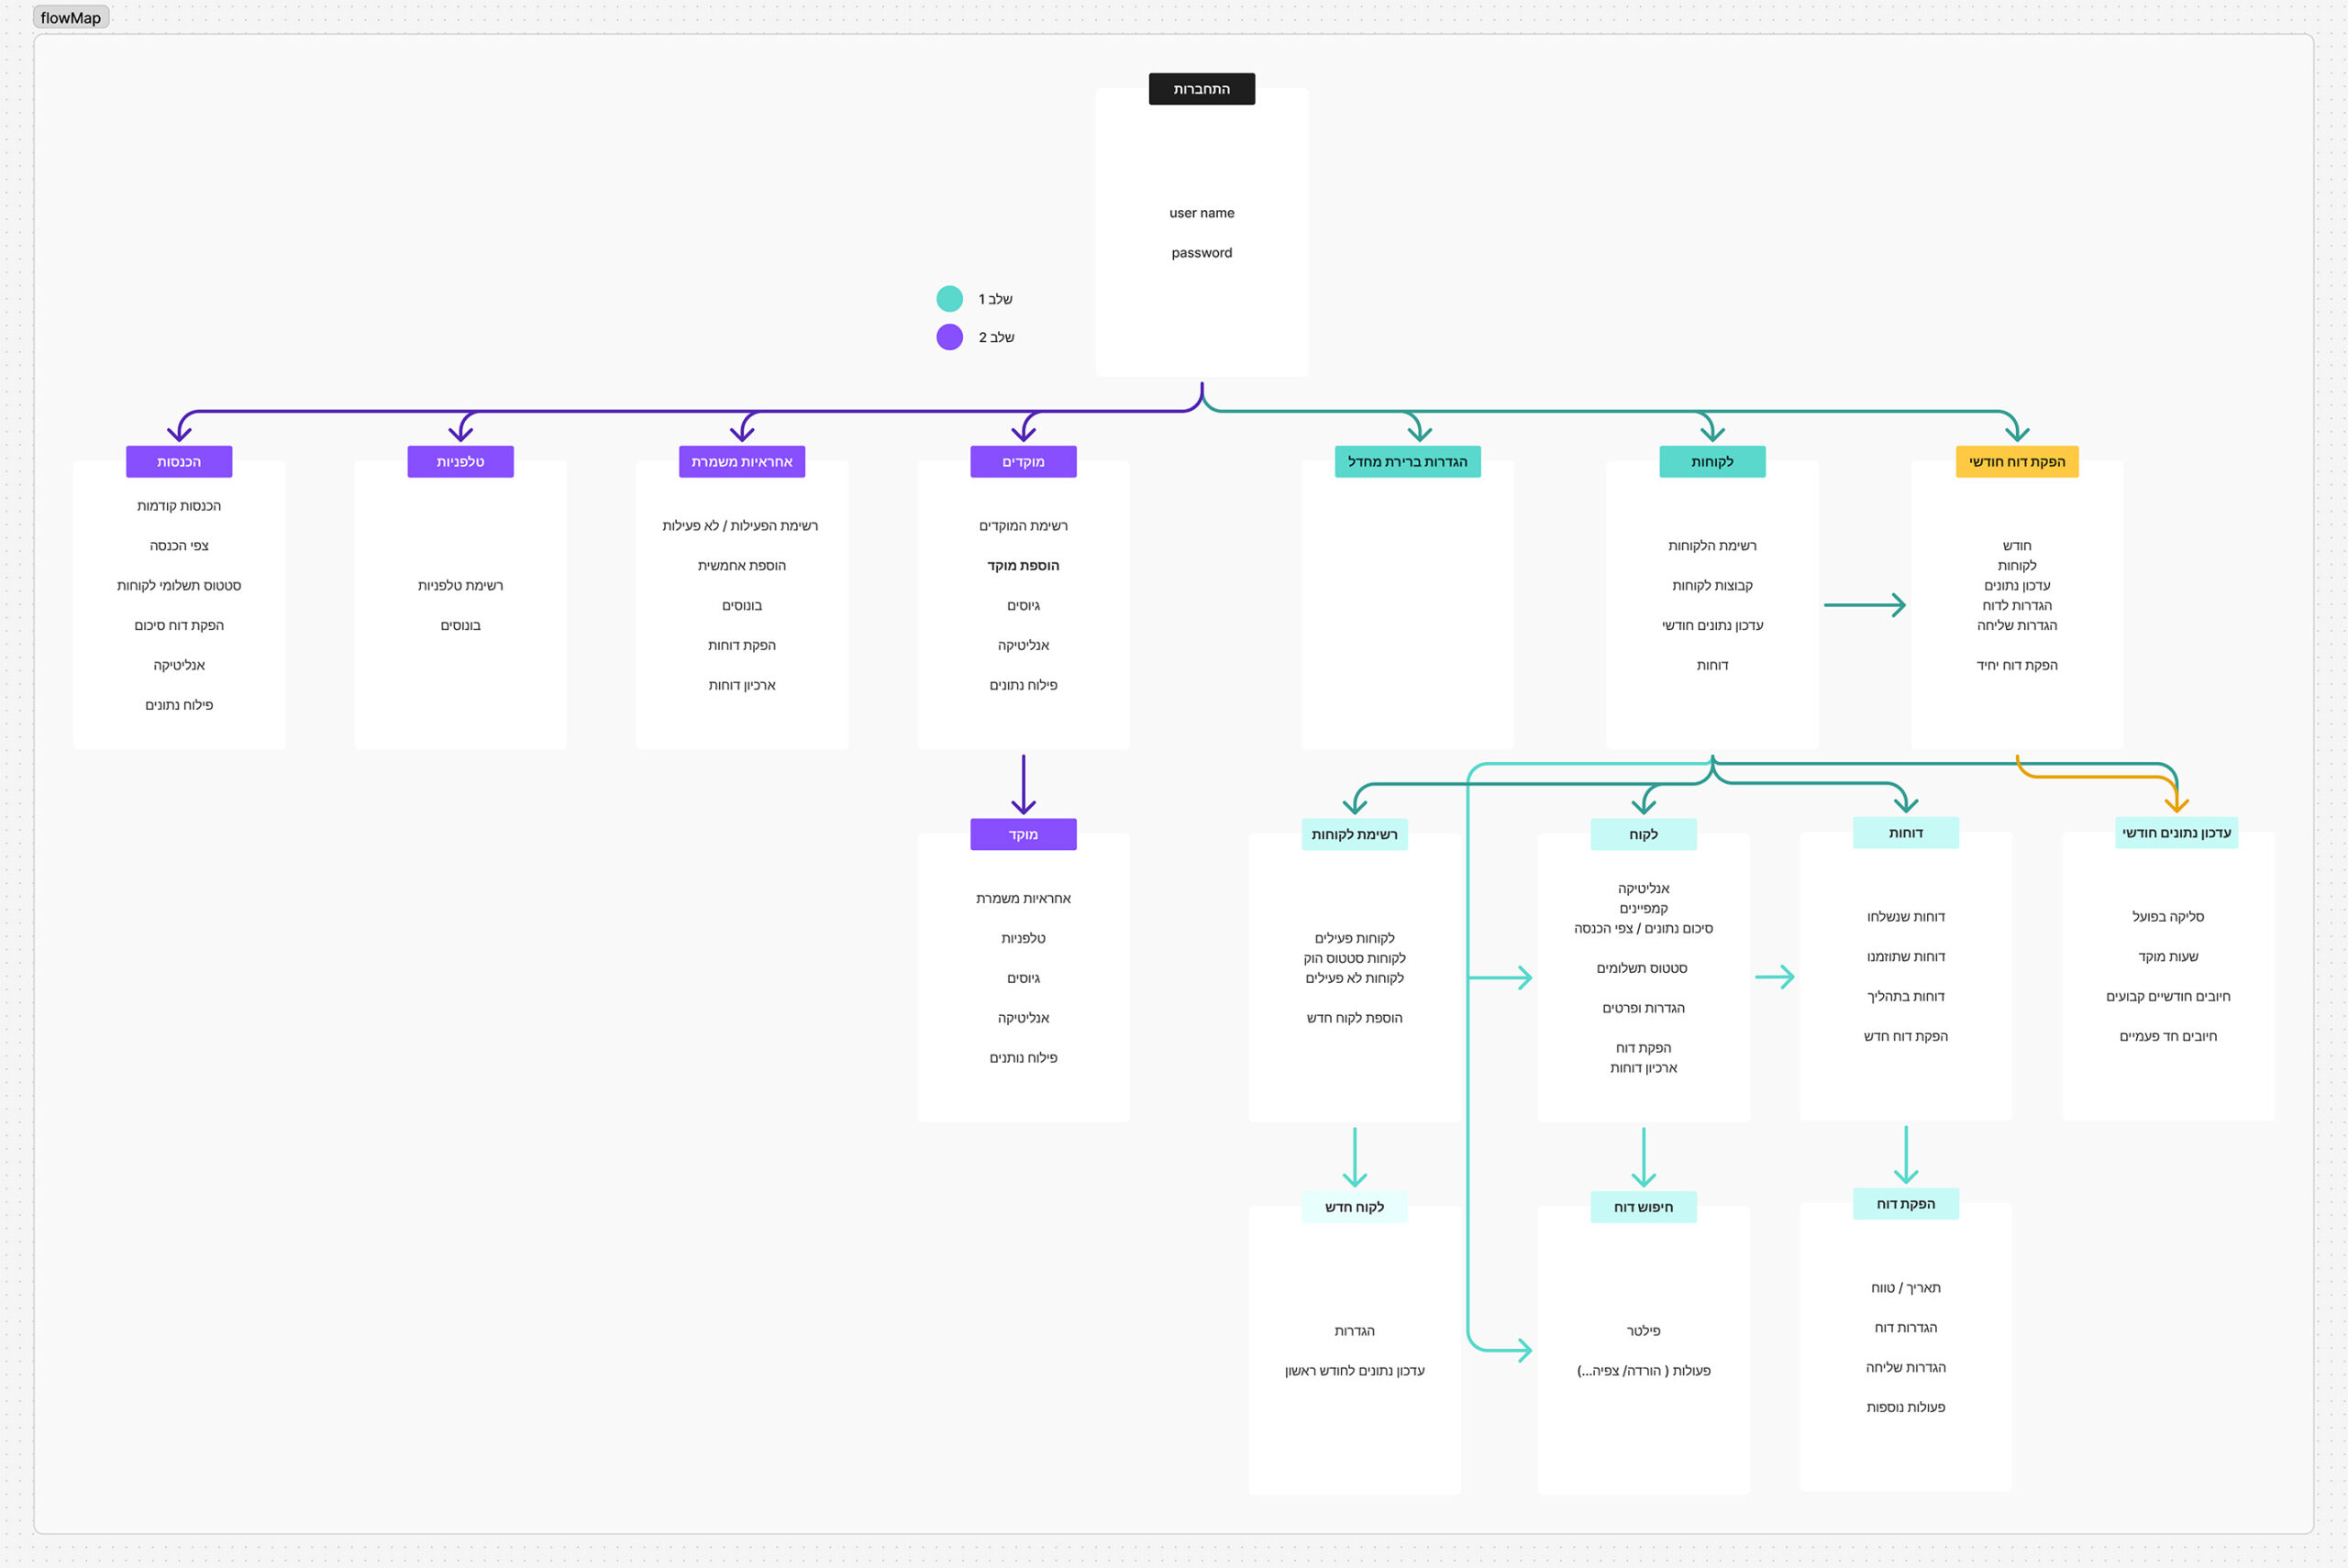Click the הפקת דוח חדש text
The width and height of the screenshot is (2348, 1568).
pyautogui.click(x=1905, y=1037)
